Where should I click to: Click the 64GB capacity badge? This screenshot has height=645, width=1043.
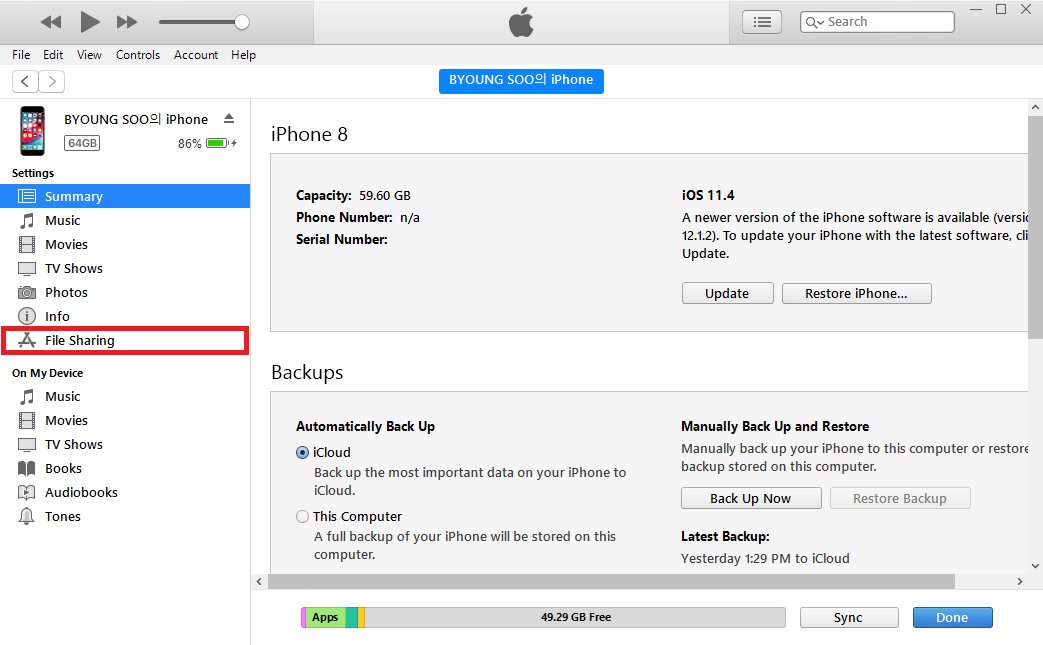click(82, 143)
